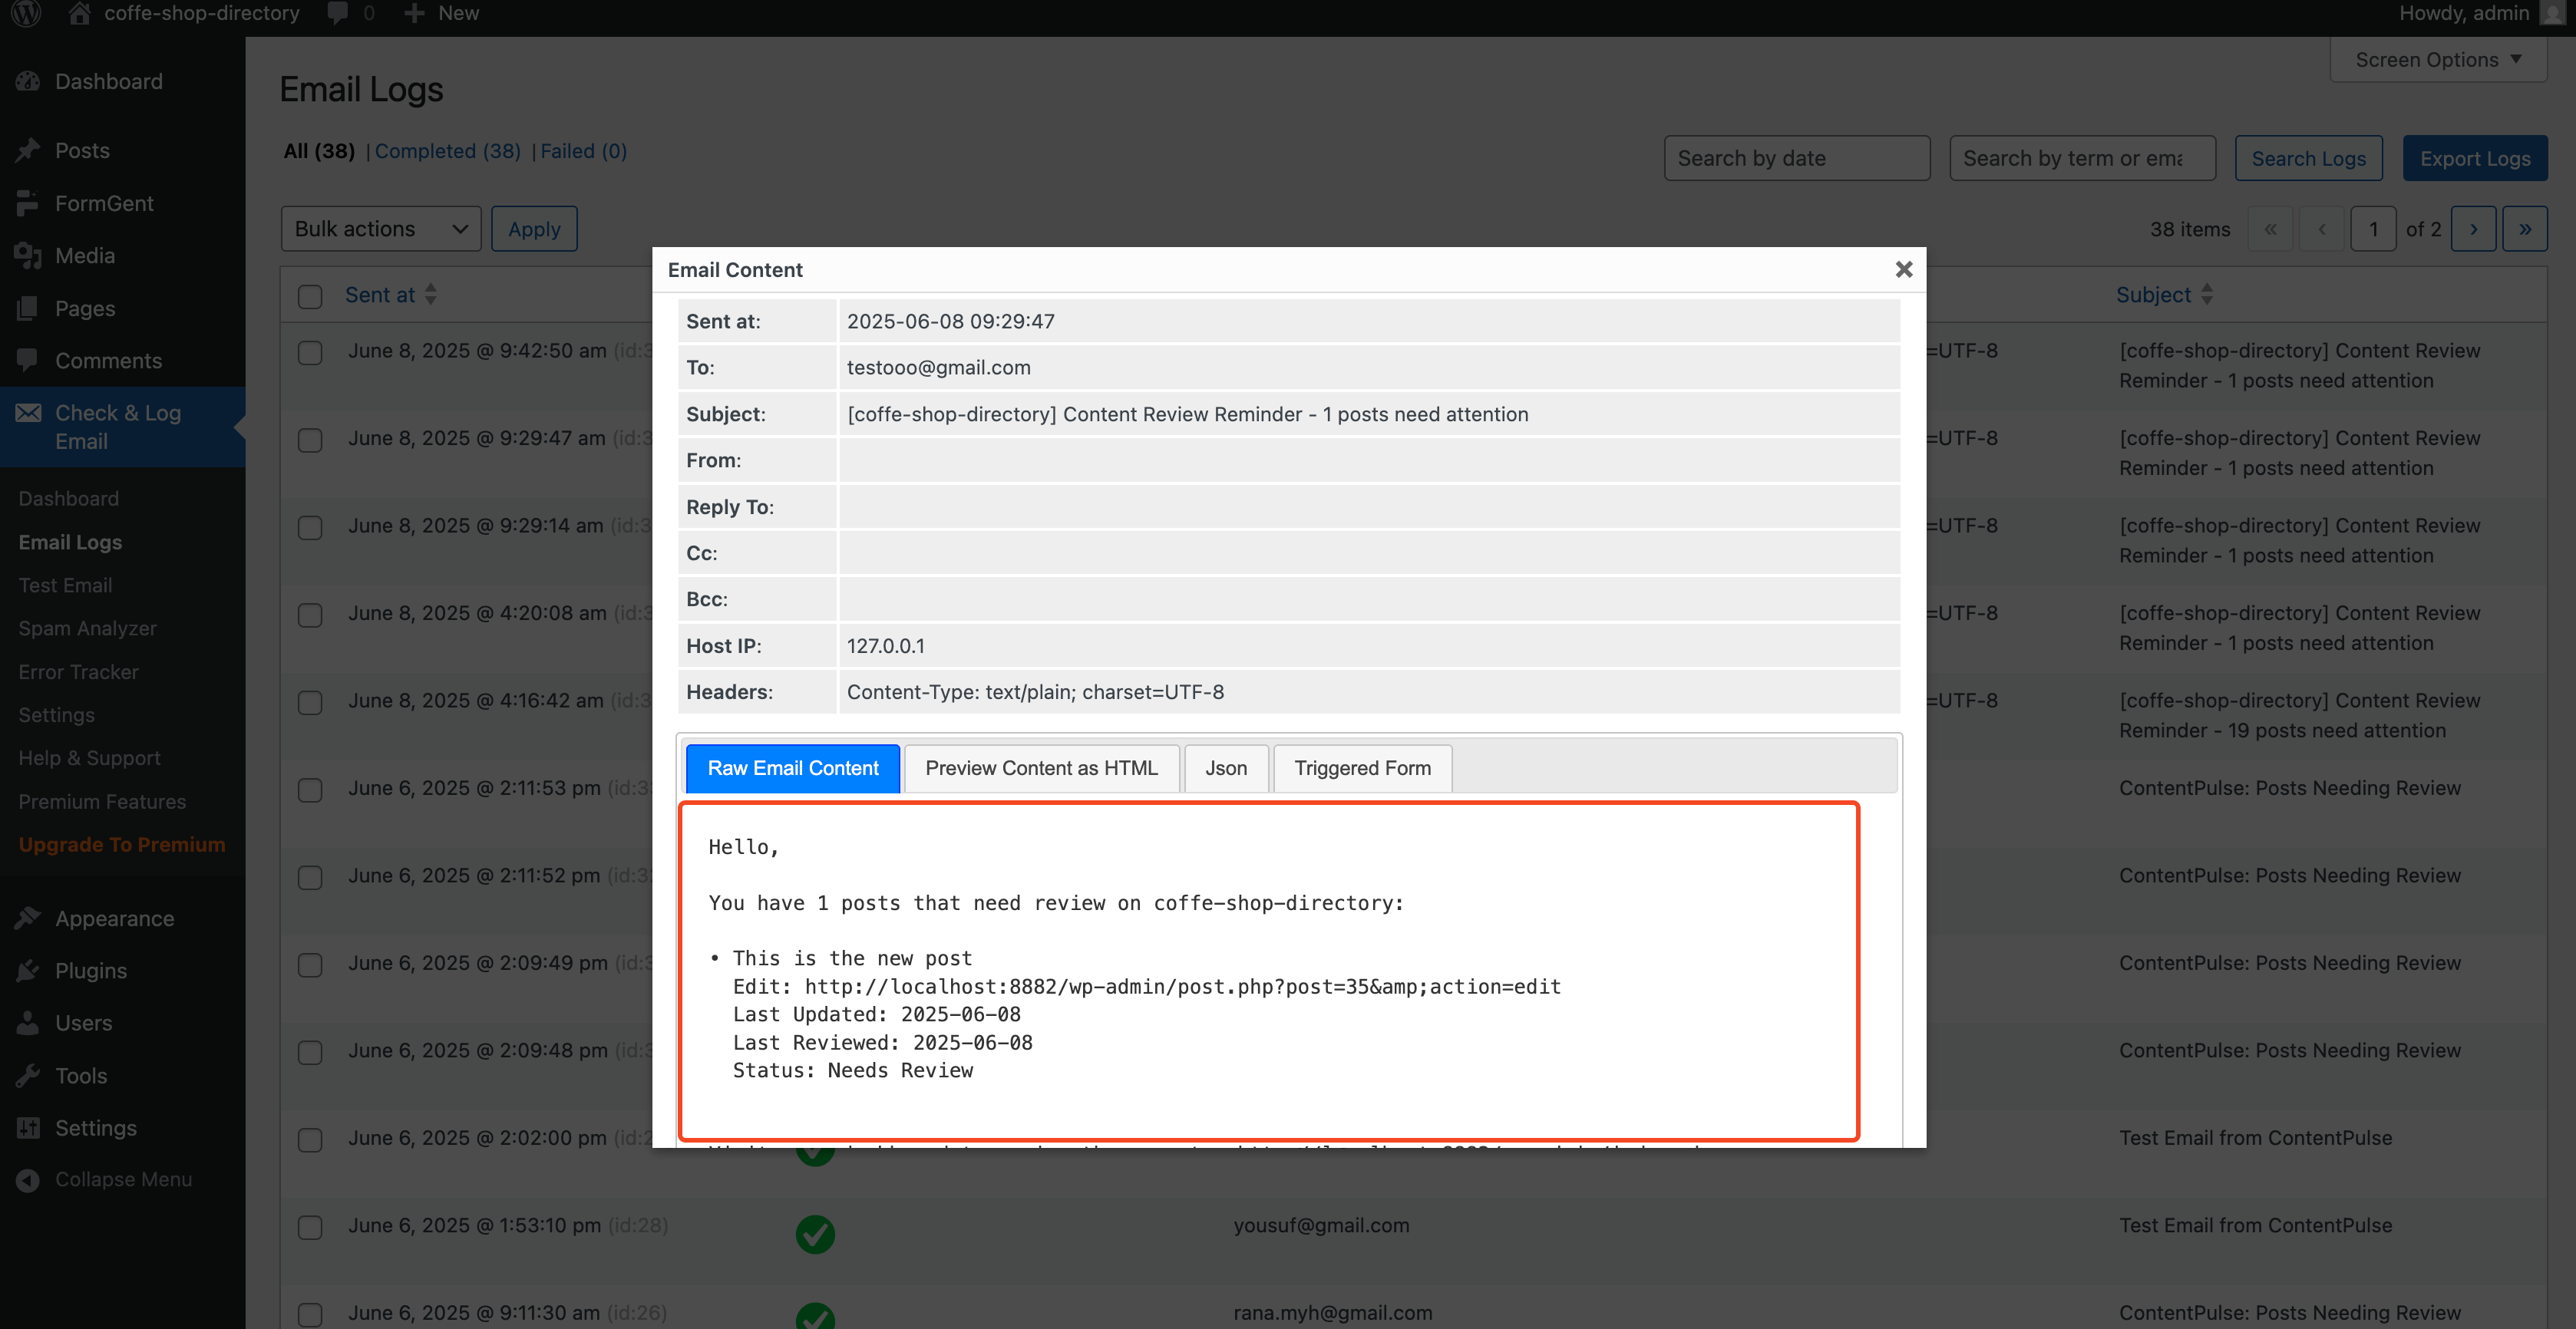Viewport: 2576px width, 1329px height.
Task: Check the June 6 2:11:53 pm log row
Action: click(x=310, y=790)
